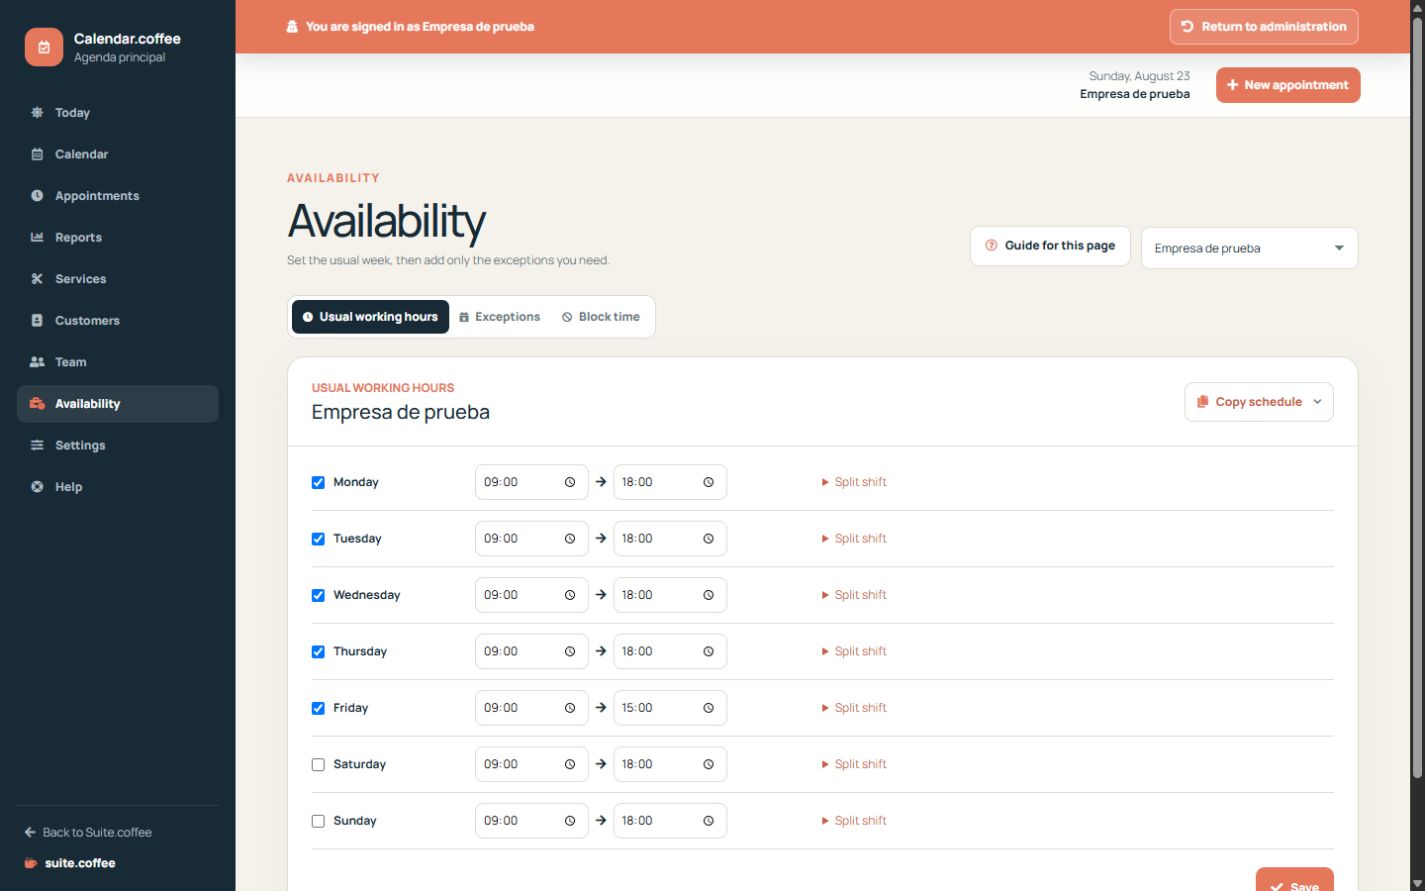Toggle the Friday checkbox off

pyautogui.click(x=318, y=708)
